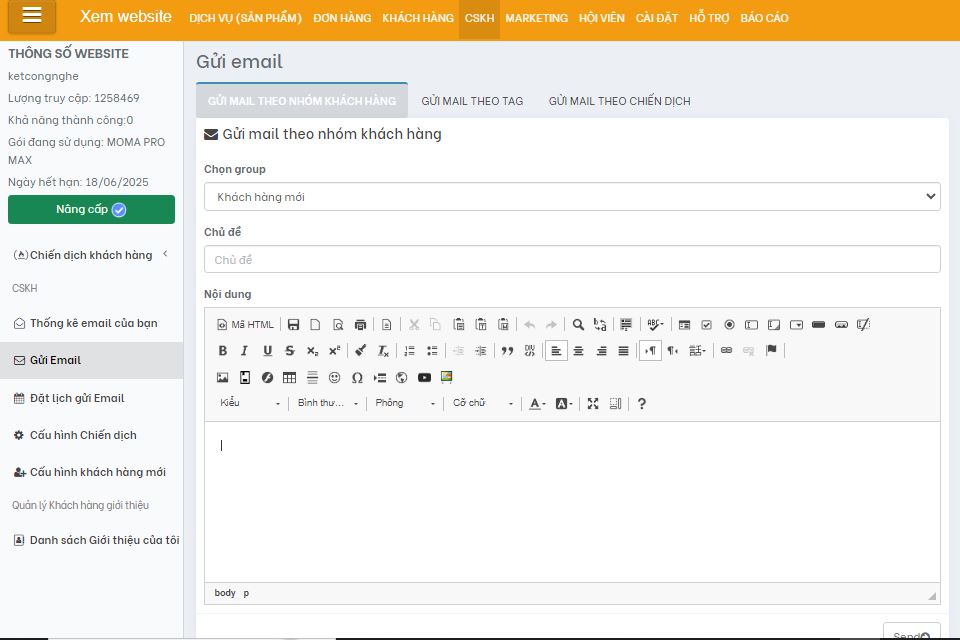Open the text color picker
The width and height of the screenshot is (960, 640).
pos(537,404)
